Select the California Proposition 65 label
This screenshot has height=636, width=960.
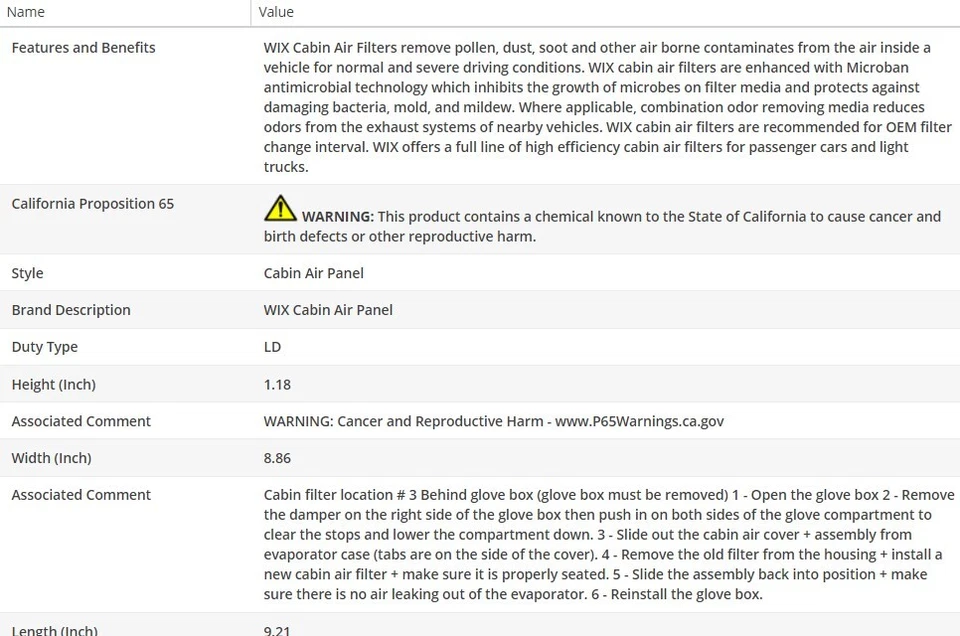(92, 203)
